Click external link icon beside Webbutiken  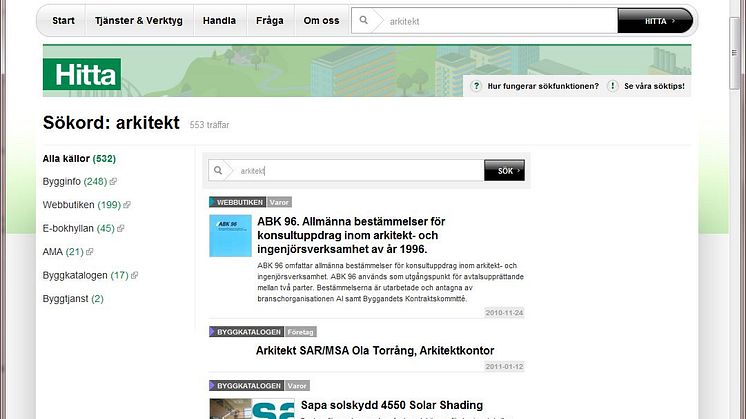(127, 205)
